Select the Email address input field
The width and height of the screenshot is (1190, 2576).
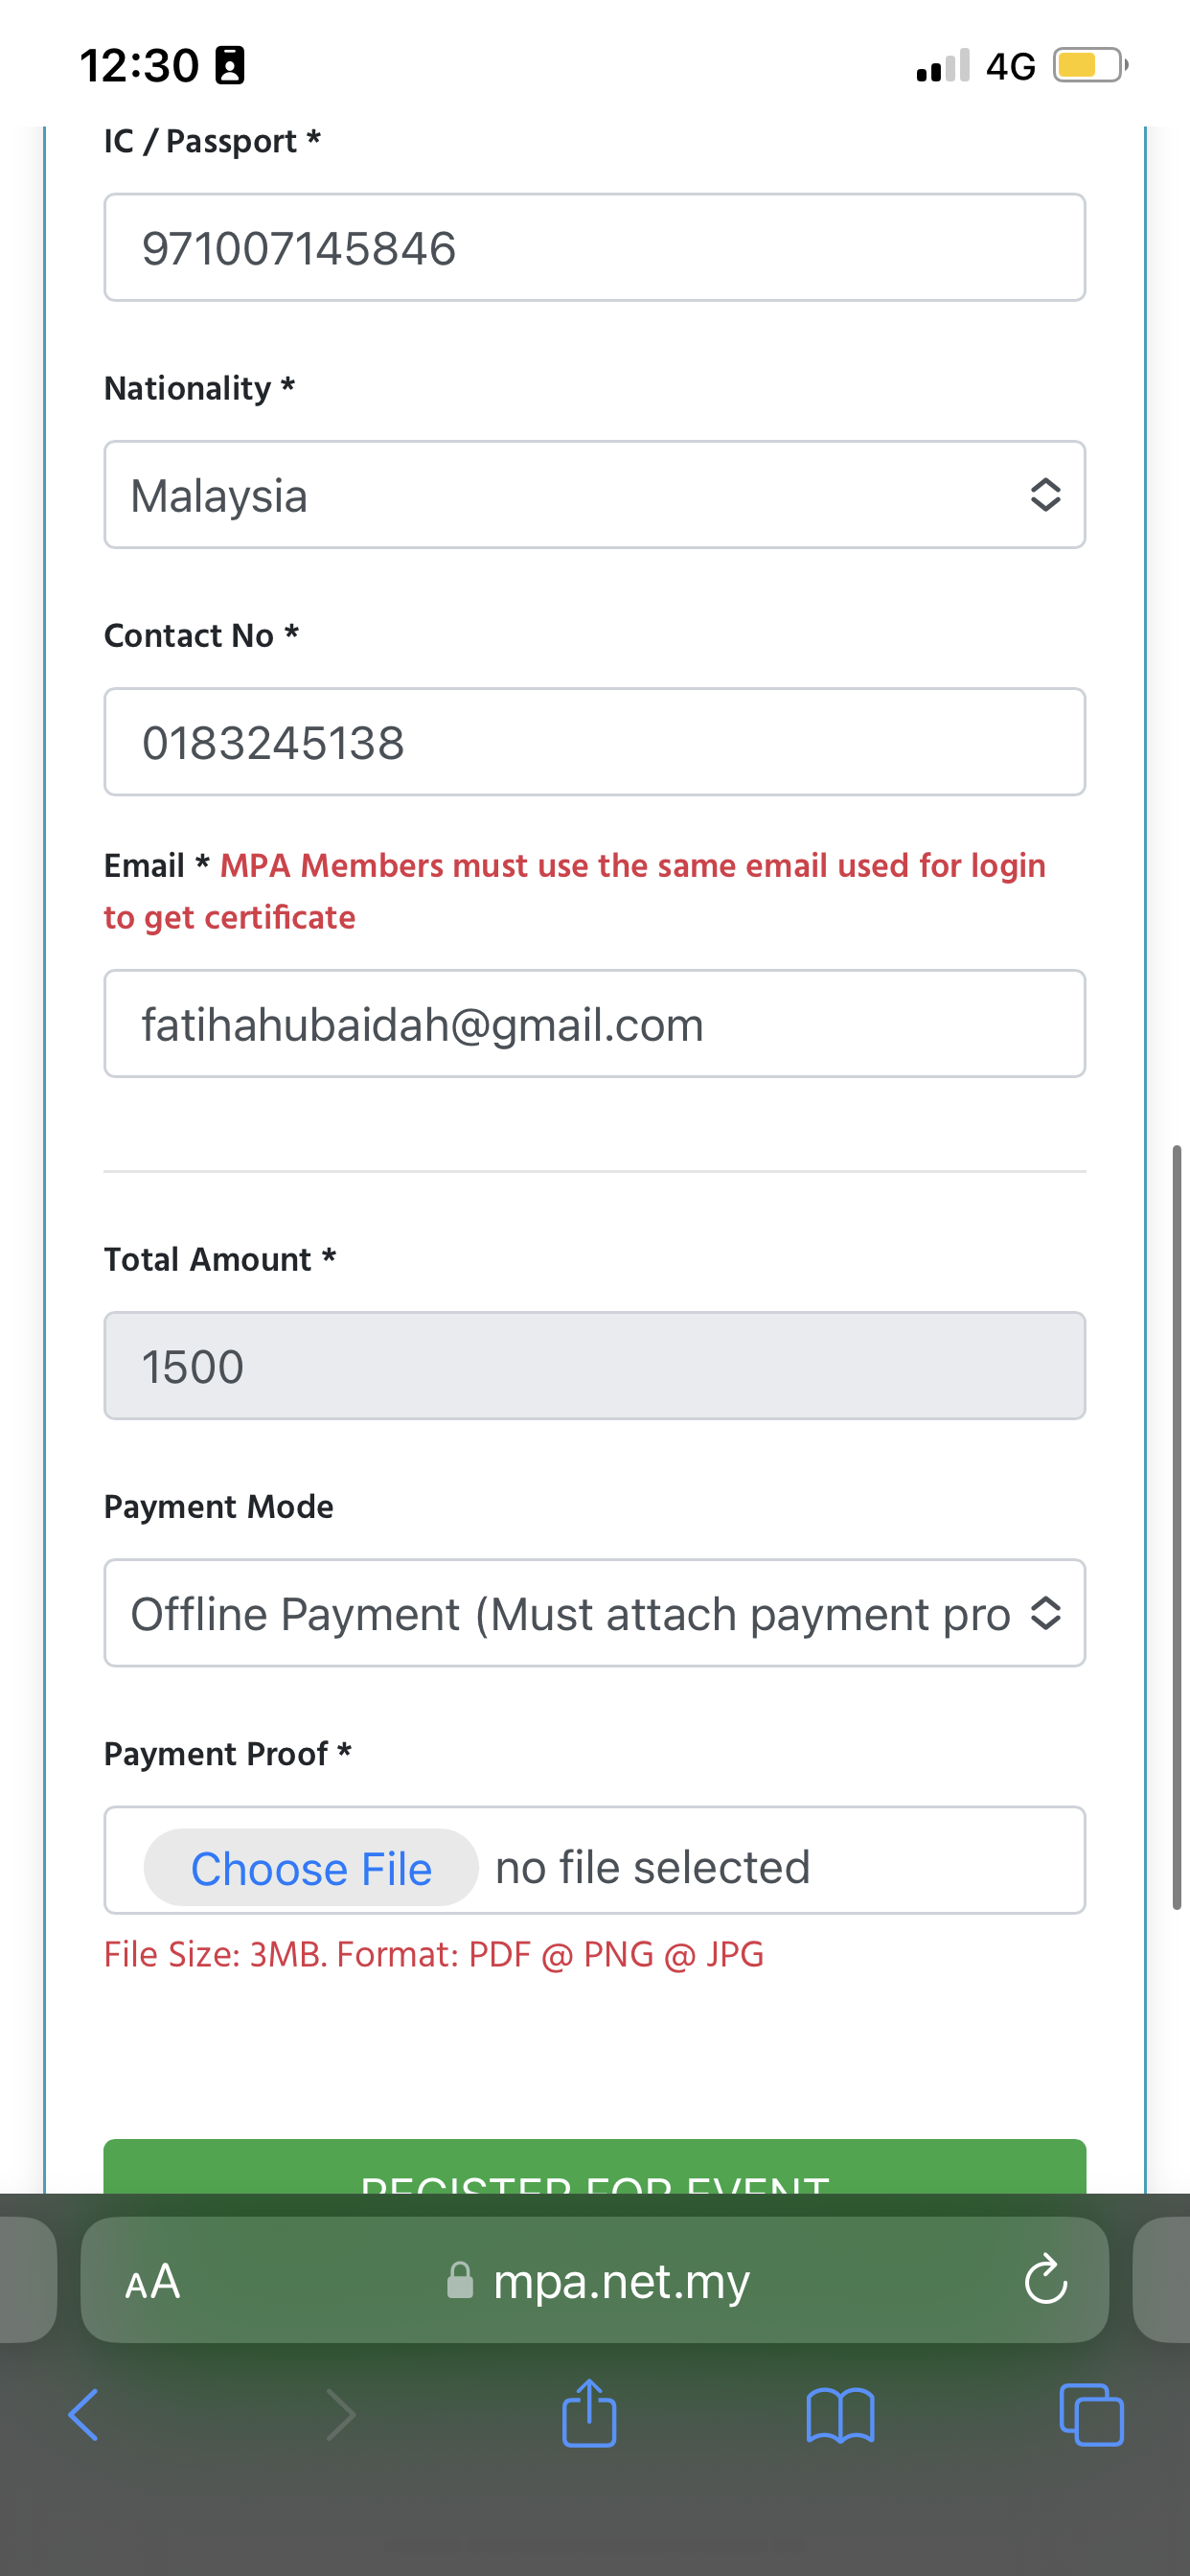[x=594, y=1024]
